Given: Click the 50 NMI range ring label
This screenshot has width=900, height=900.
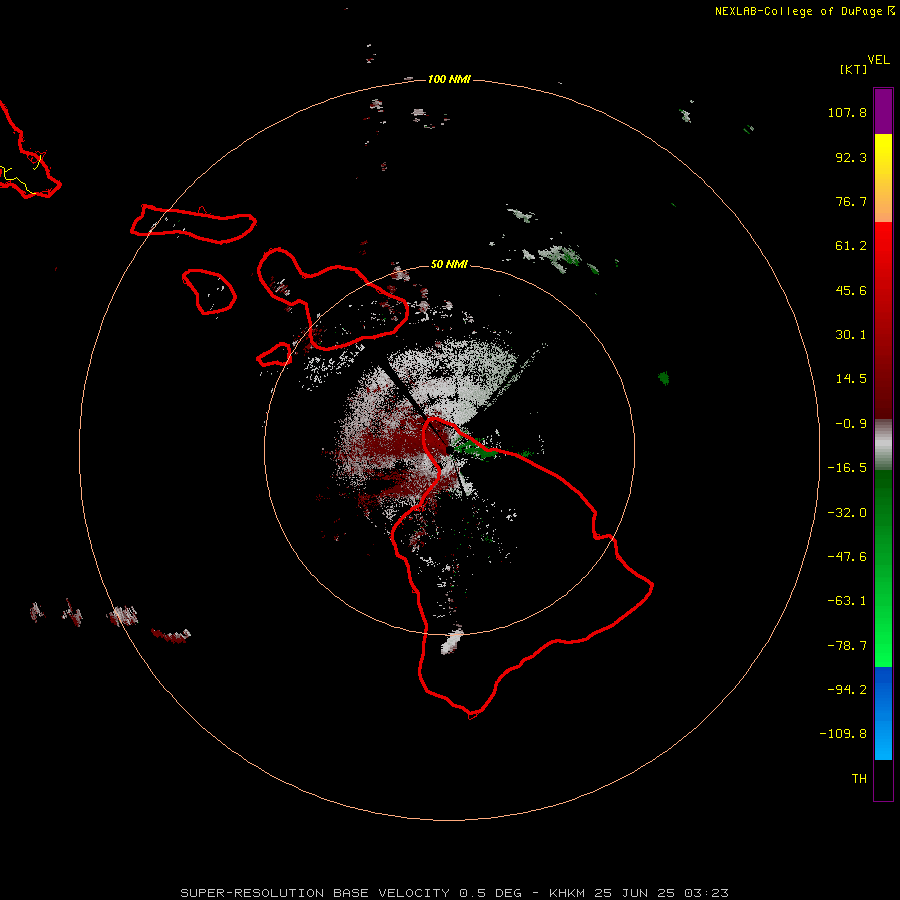Looking at the screenshot, I should point(449,264).
